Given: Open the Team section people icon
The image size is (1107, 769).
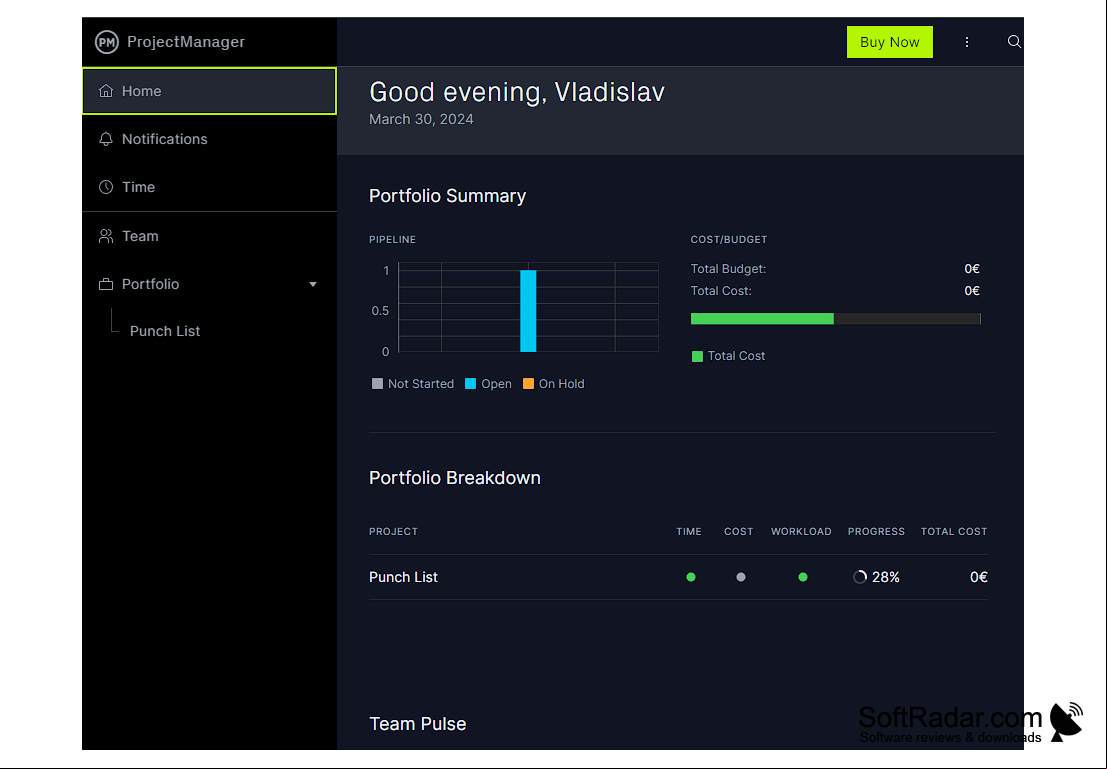Looking at the screenshot, I should click(106, 236).
